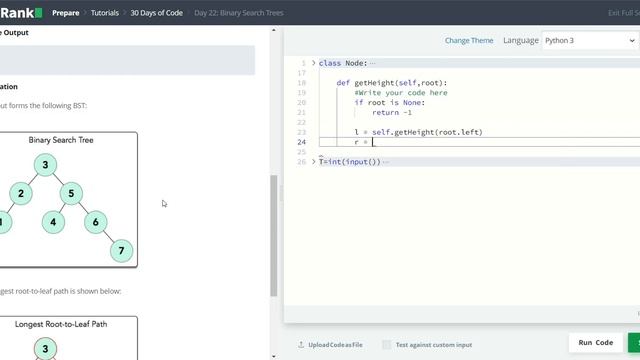Click the 'Longest Root-to-Leaf Path' title

pos(61,324)
